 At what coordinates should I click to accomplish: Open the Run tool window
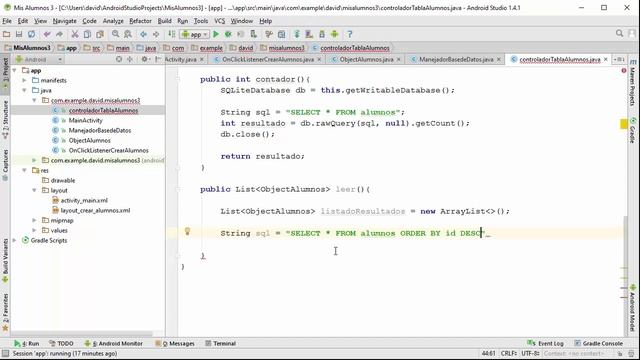pyautogui.click(x=27, y=344)
